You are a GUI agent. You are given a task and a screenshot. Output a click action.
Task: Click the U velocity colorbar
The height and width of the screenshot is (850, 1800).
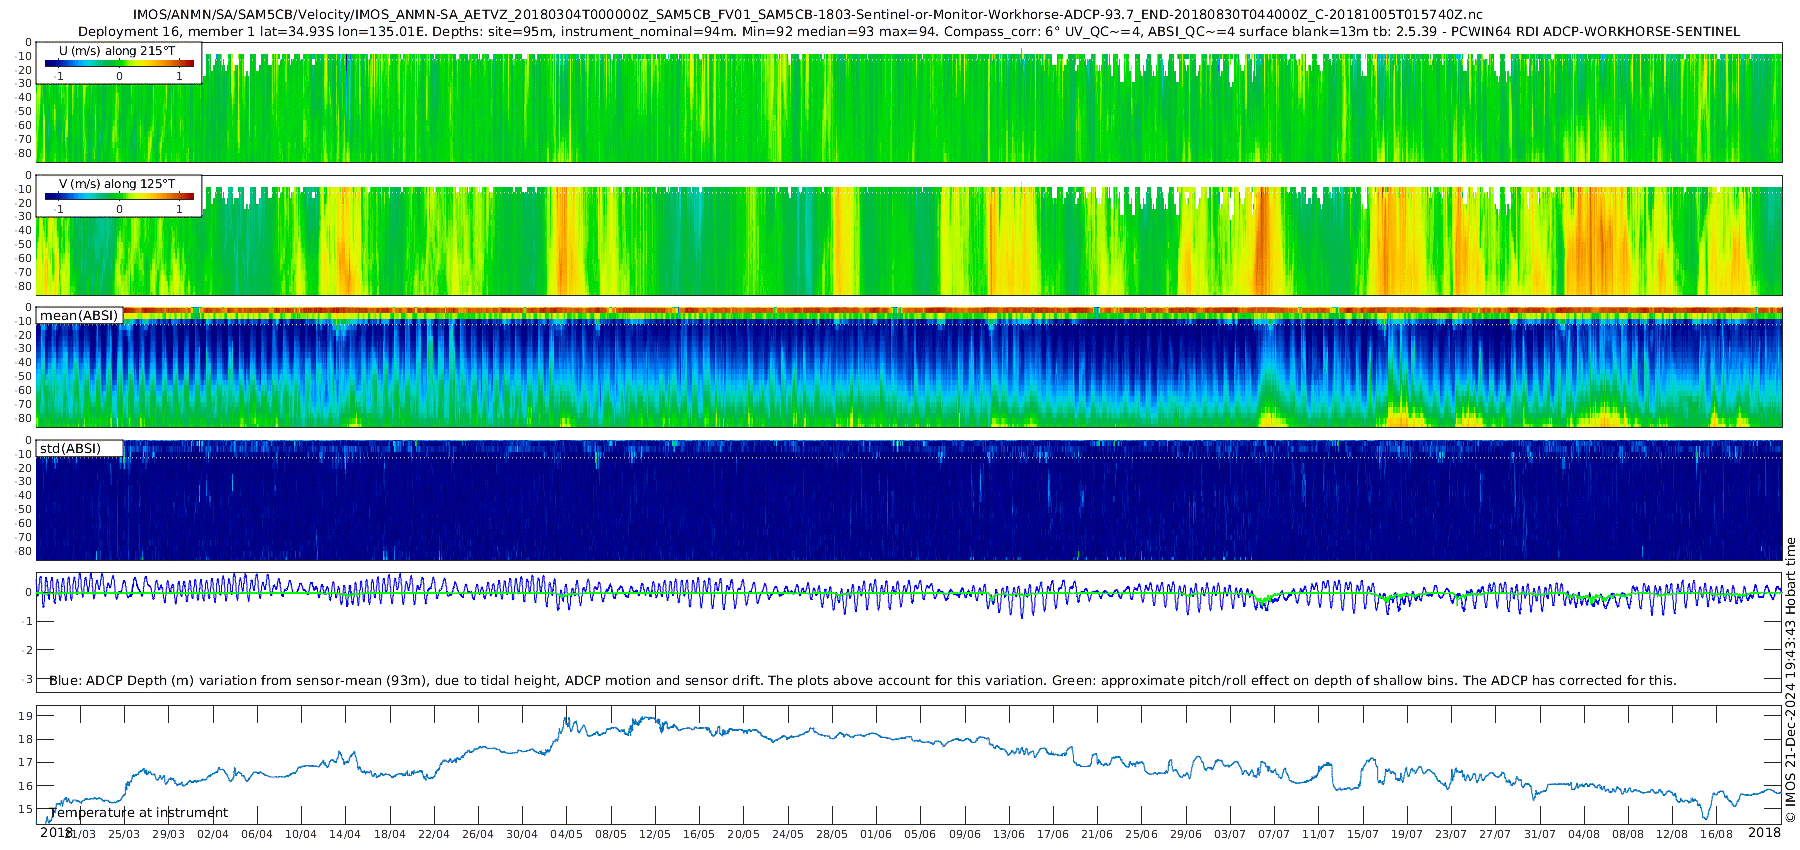[119, 63]
